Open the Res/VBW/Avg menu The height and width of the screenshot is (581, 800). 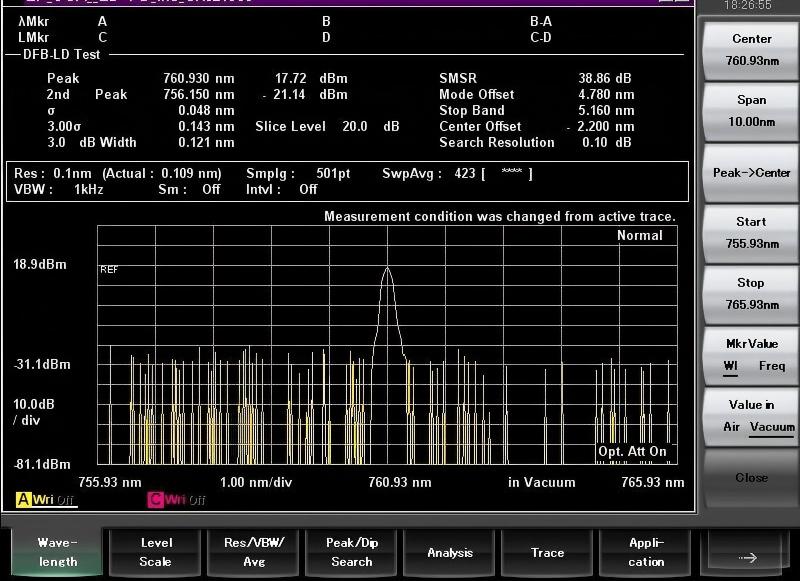point(253,551)
